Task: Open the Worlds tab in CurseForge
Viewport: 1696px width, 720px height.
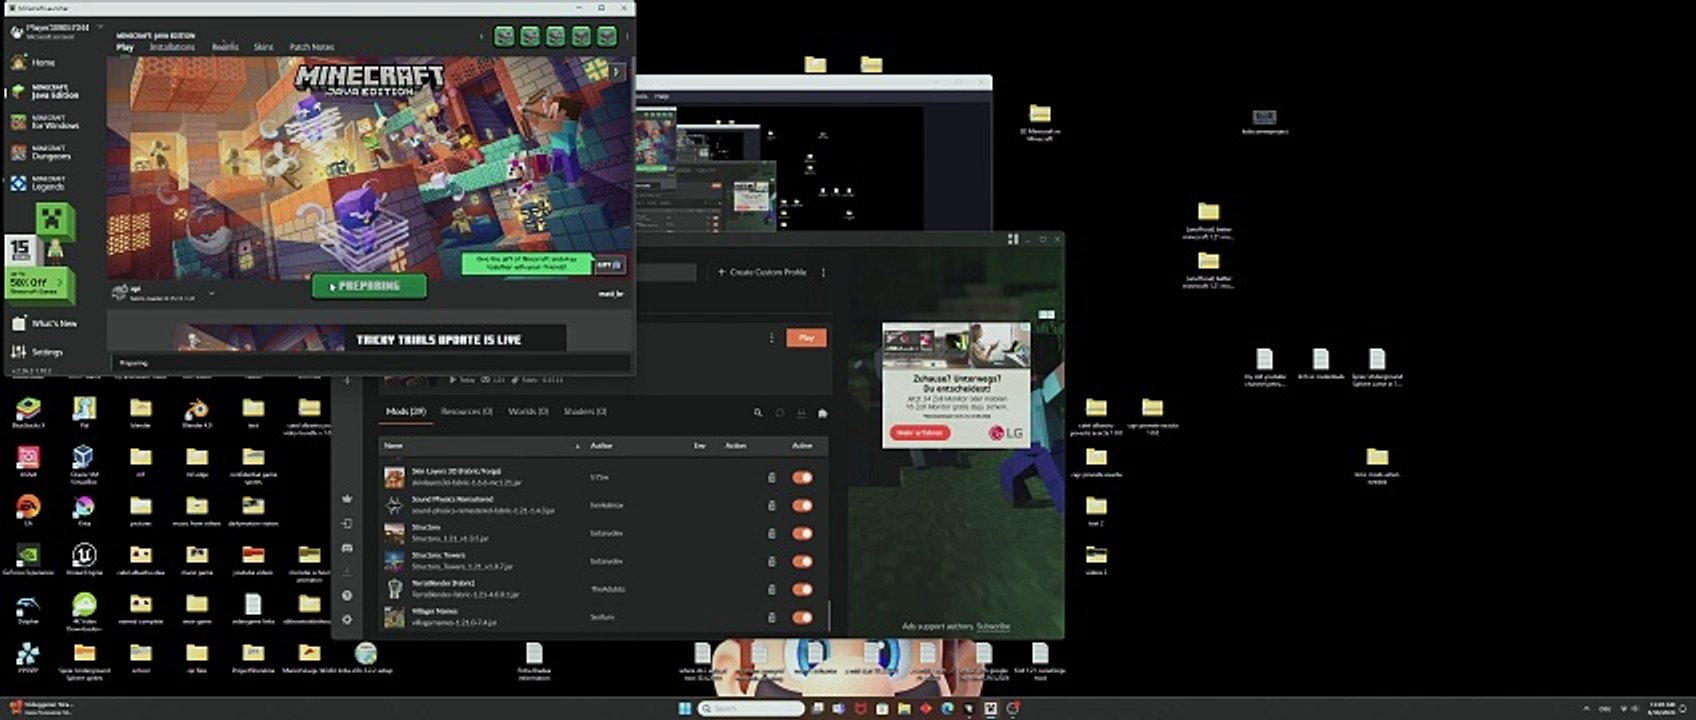Action: tap(528, 412)
